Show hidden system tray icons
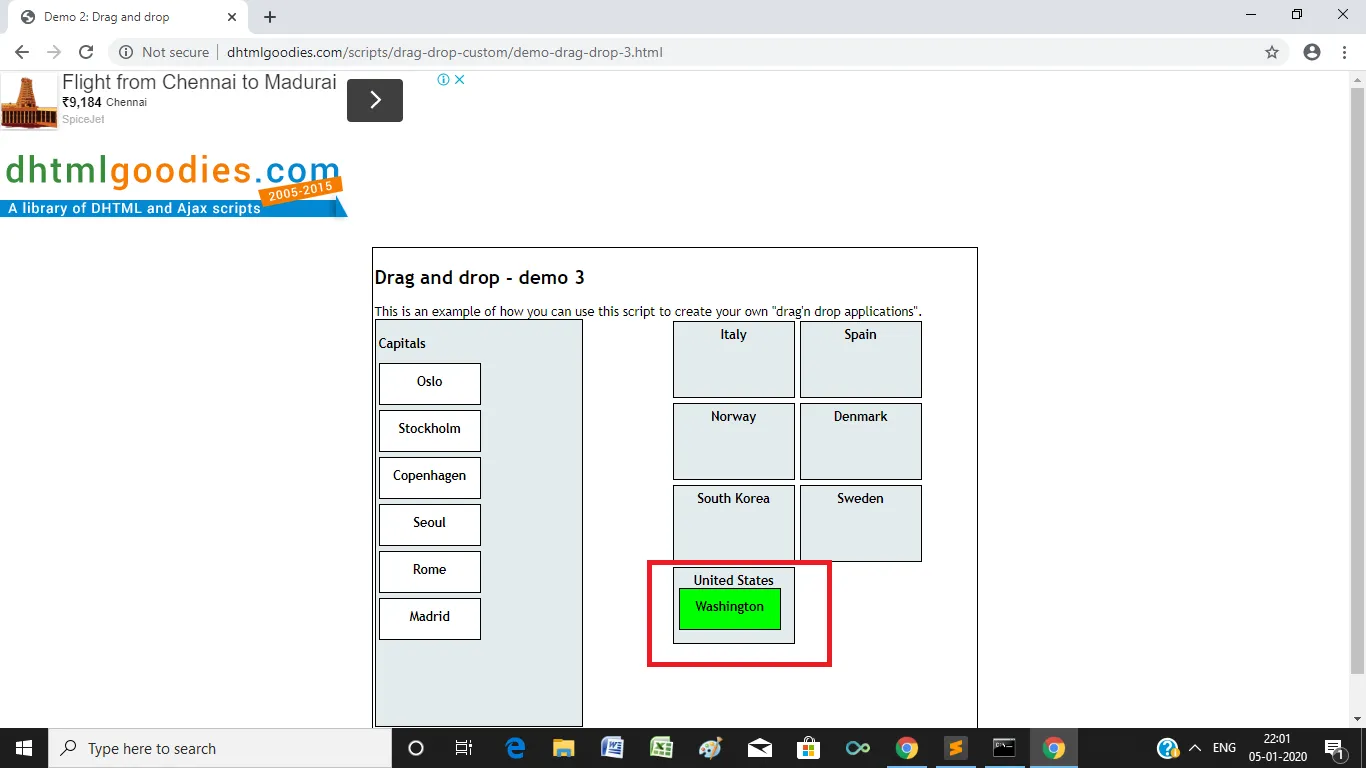Viewport: 1366px width, 768px height. [x=1194, y=748]
